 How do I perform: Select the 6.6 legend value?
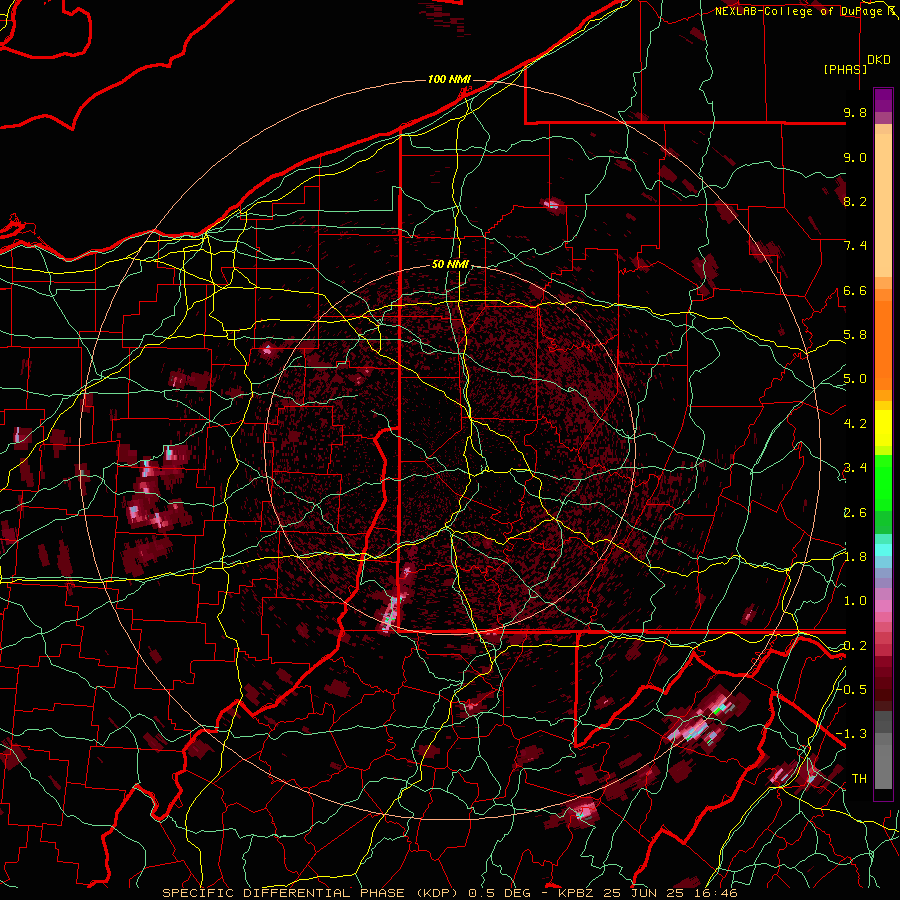(855, 291)
